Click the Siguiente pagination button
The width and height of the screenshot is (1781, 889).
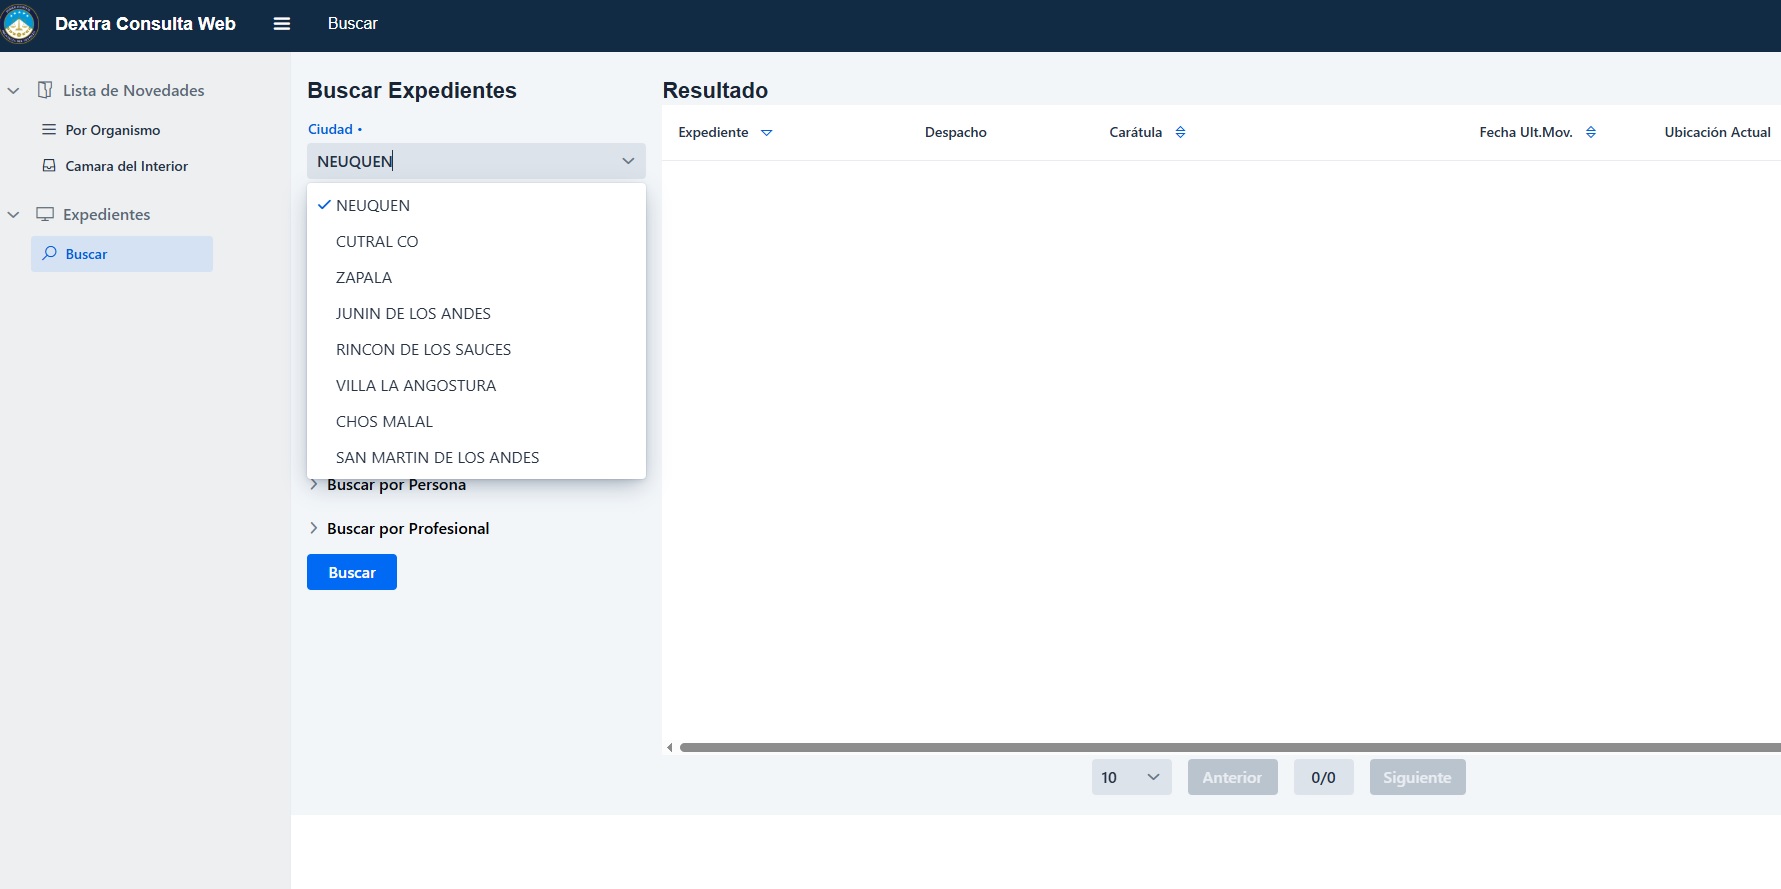point(1417,778)
